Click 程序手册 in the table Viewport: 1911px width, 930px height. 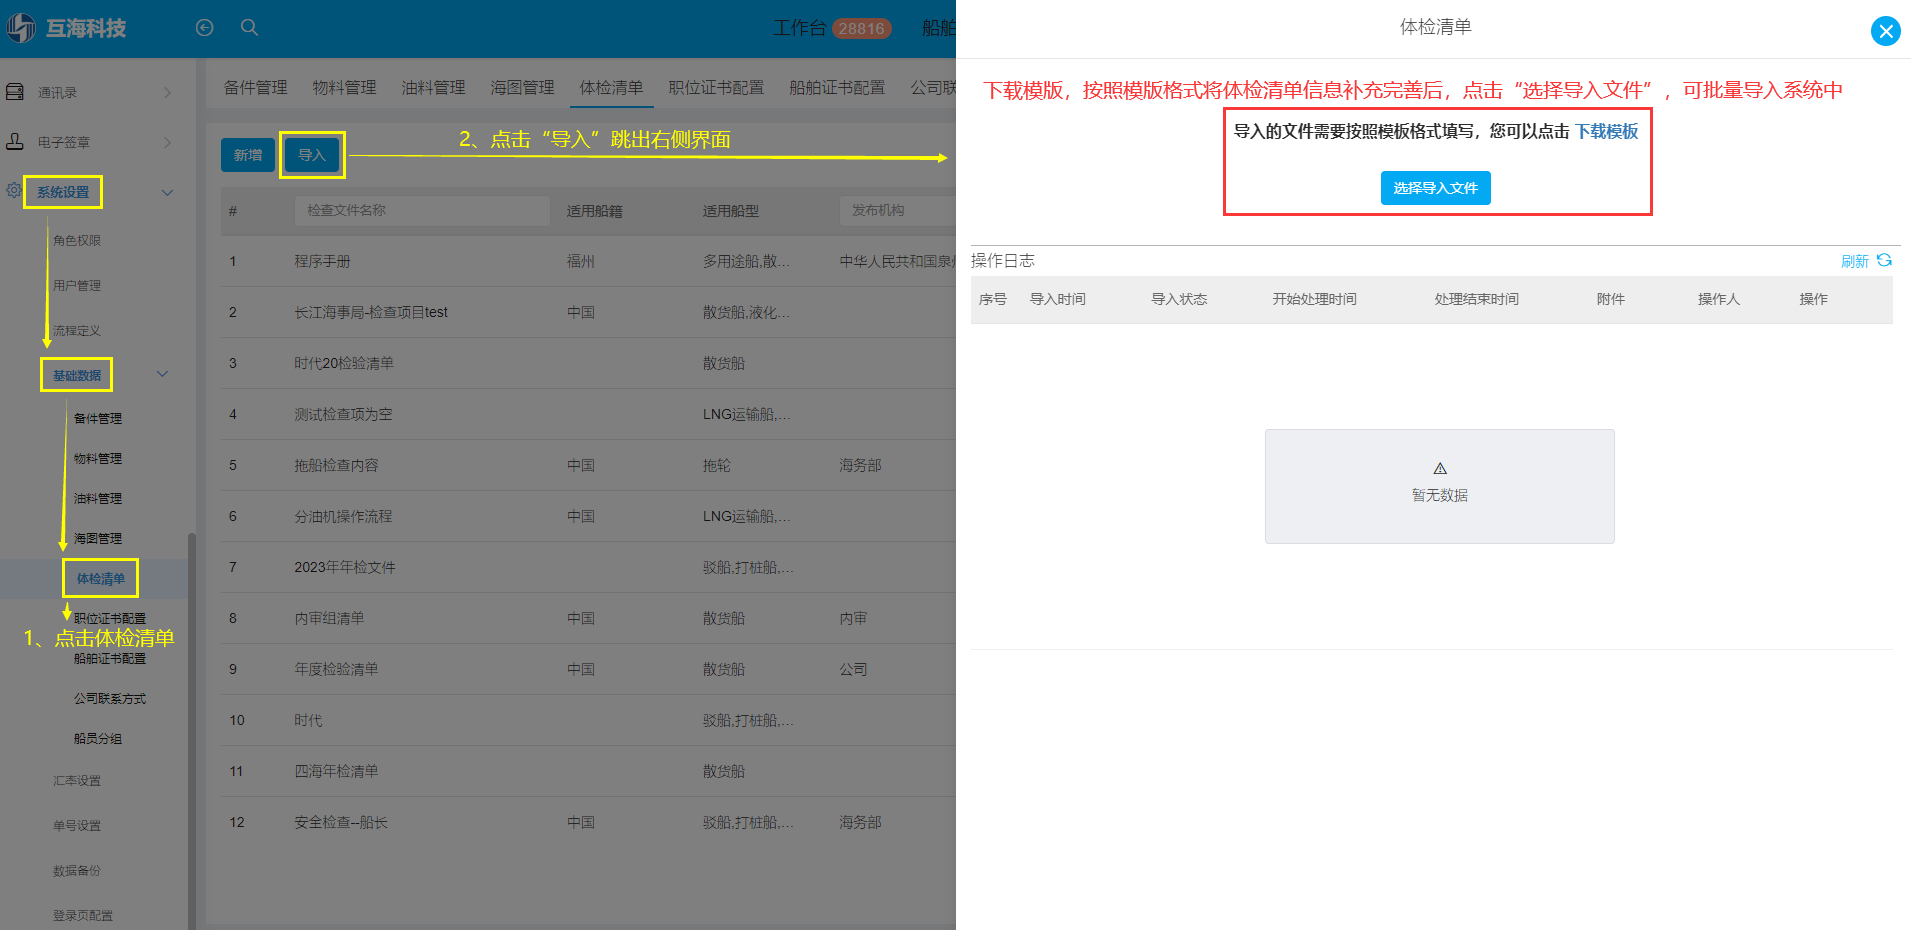coord(322,261)
